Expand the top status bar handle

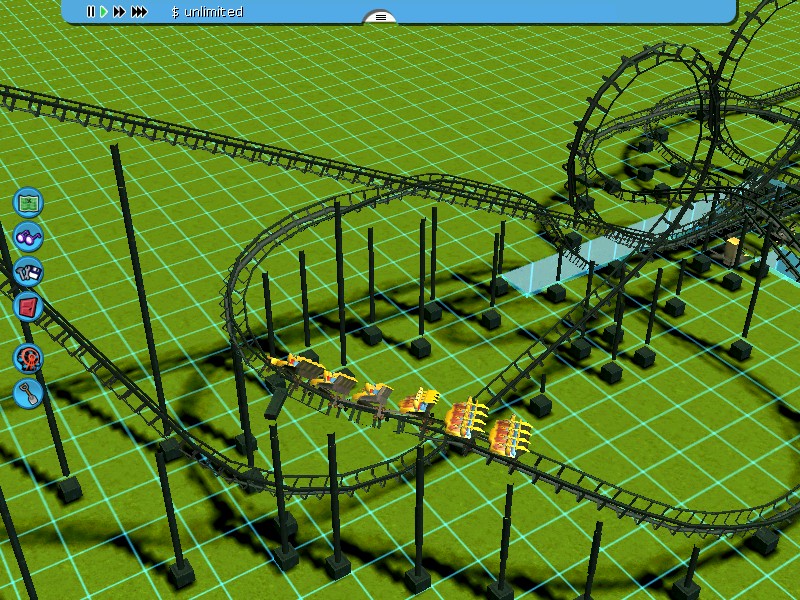[379, 17]
